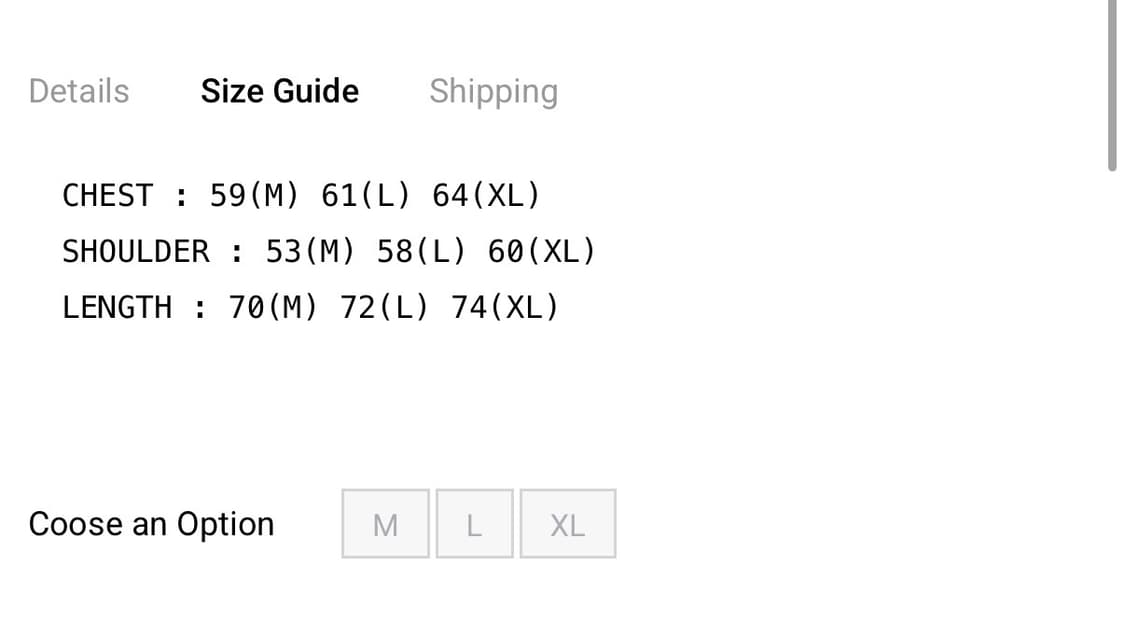Click the "Coose an Option" label
The image size is (1125, 619).
(x=151, y=524)
